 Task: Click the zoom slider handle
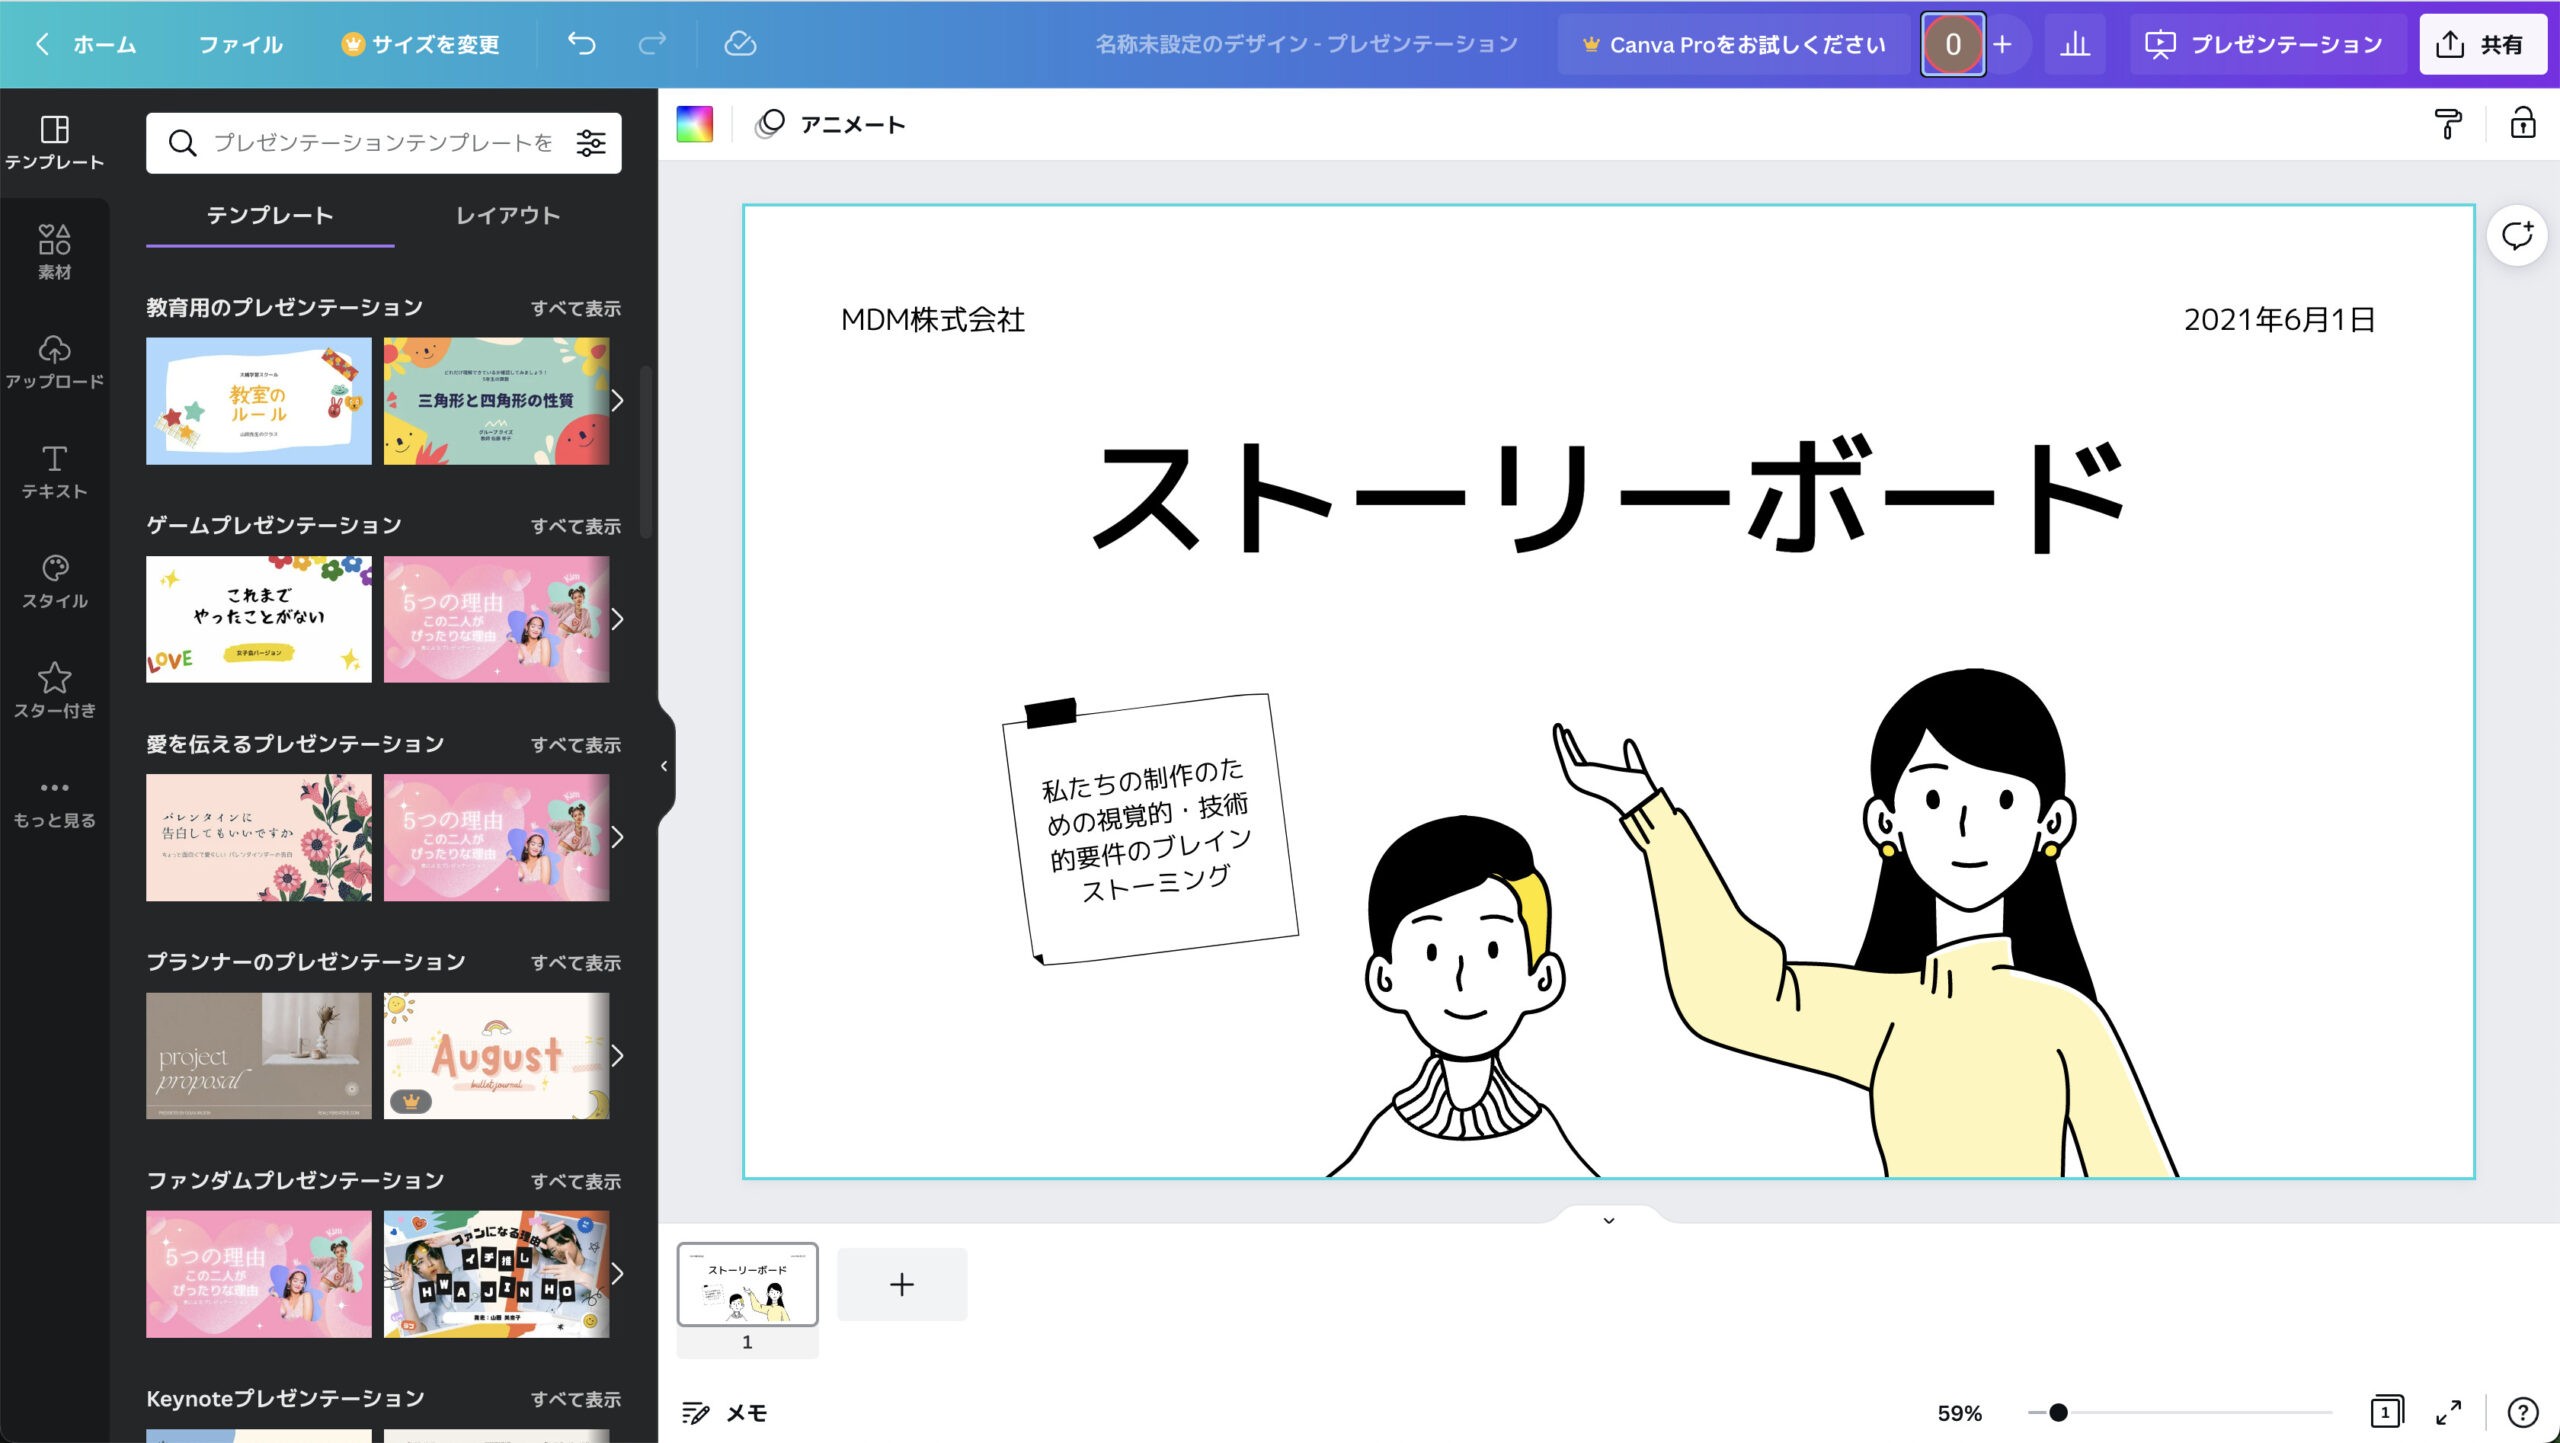click(2057, 1413)
